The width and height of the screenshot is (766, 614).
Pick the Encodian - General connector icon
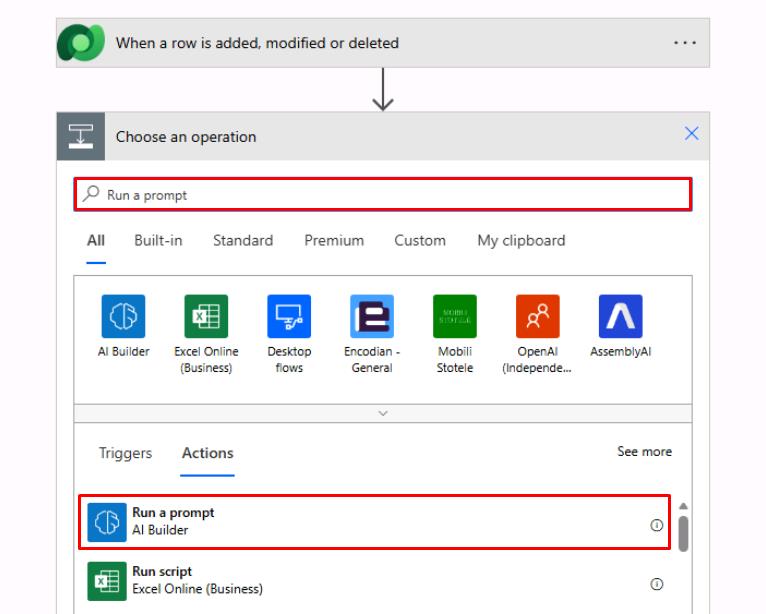[372, 316]
